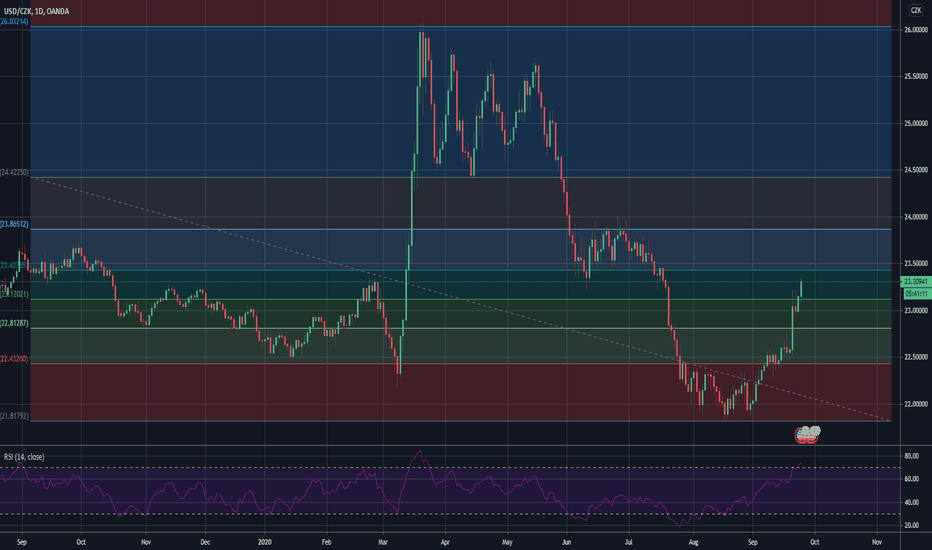Click the RSI axis value 40.00

point(912,502)
